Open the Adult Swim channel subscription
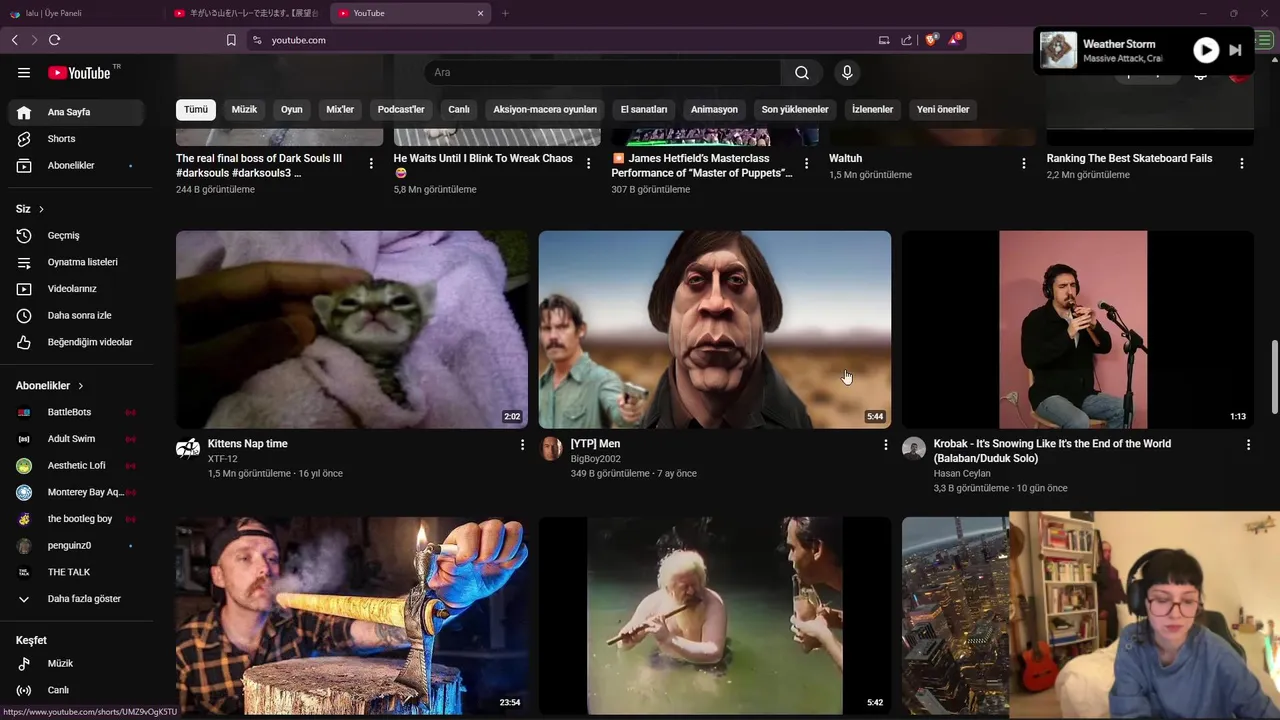This screenshot has height=720, width=1280. tap(75, 439)
